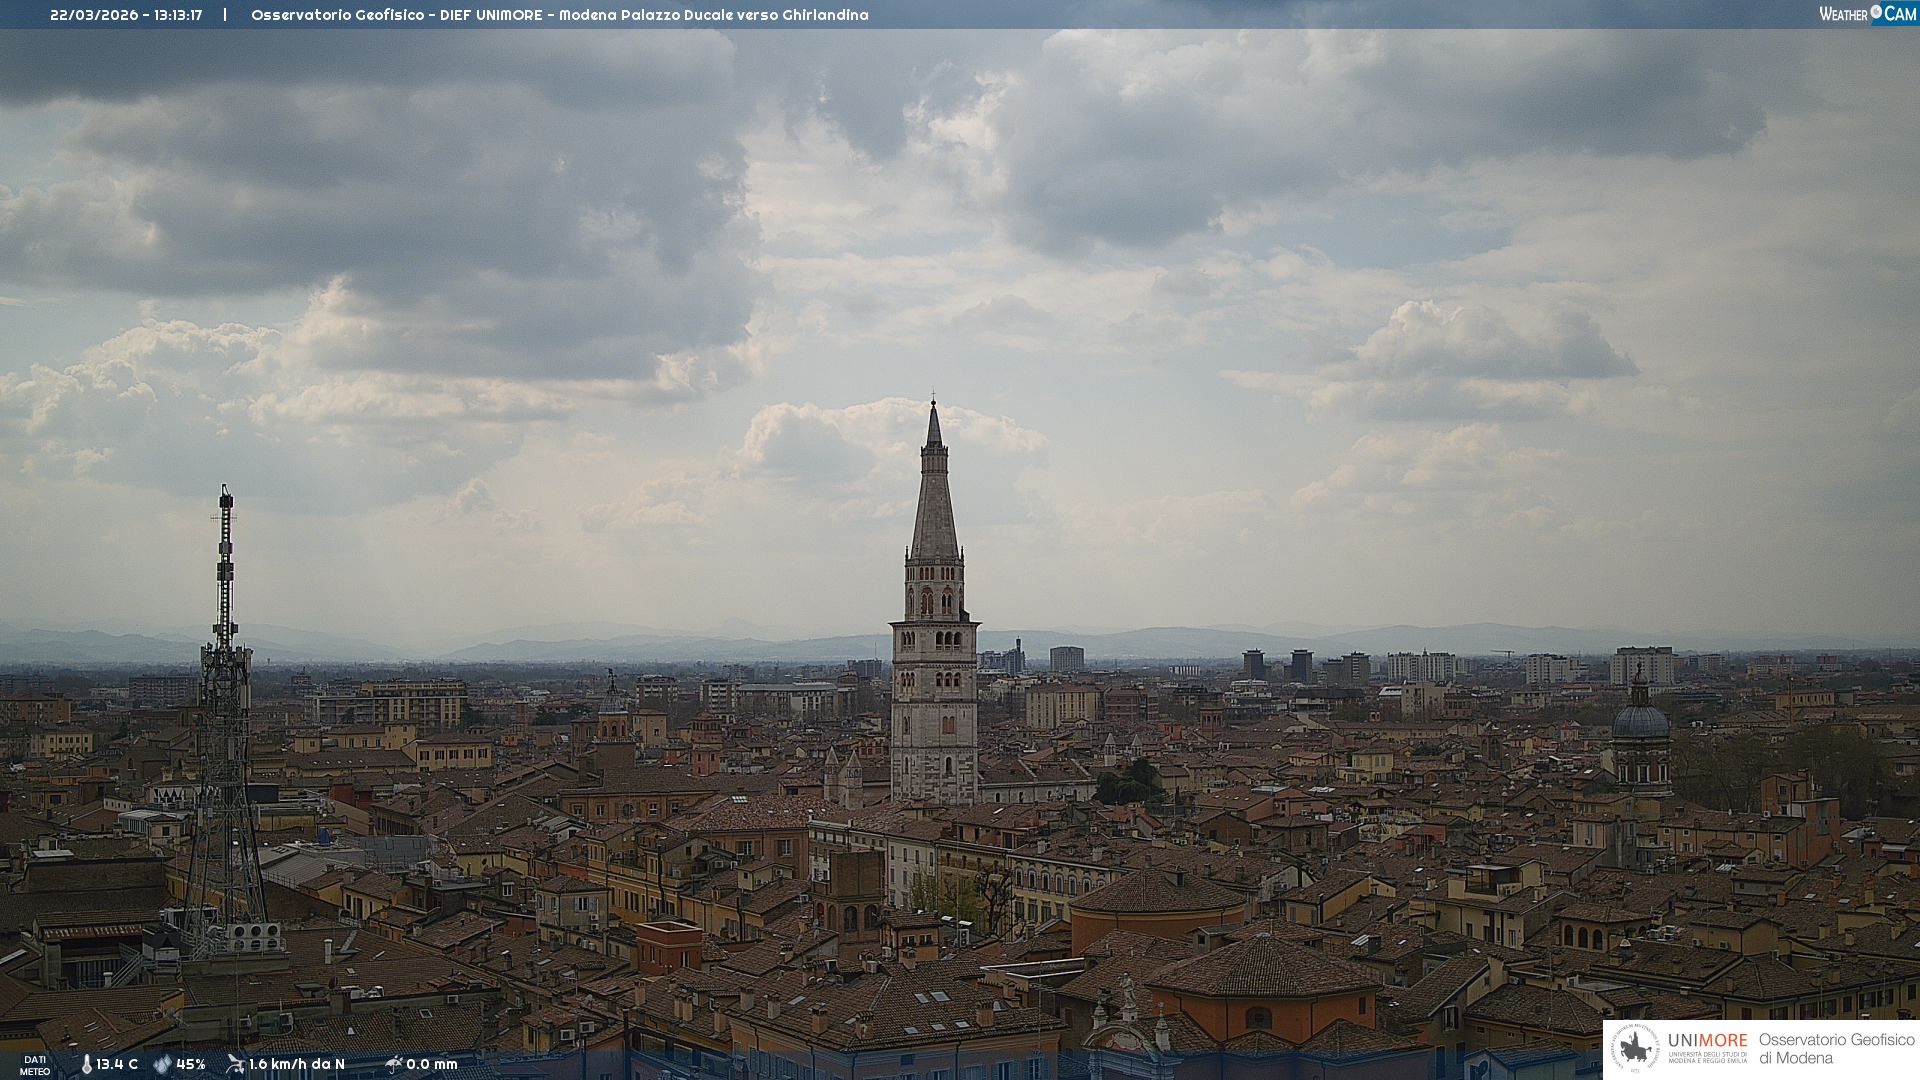This screenshot has height=1080, width=1920.
Task: Click the UNIMORE logo text
Action: tap(1707, 1040)
